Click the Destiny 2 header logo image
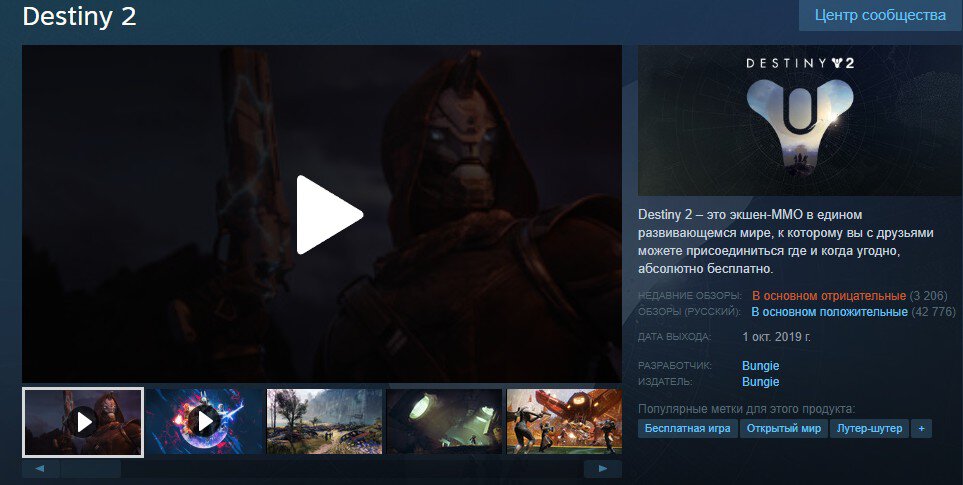 [x=800, y=111]
